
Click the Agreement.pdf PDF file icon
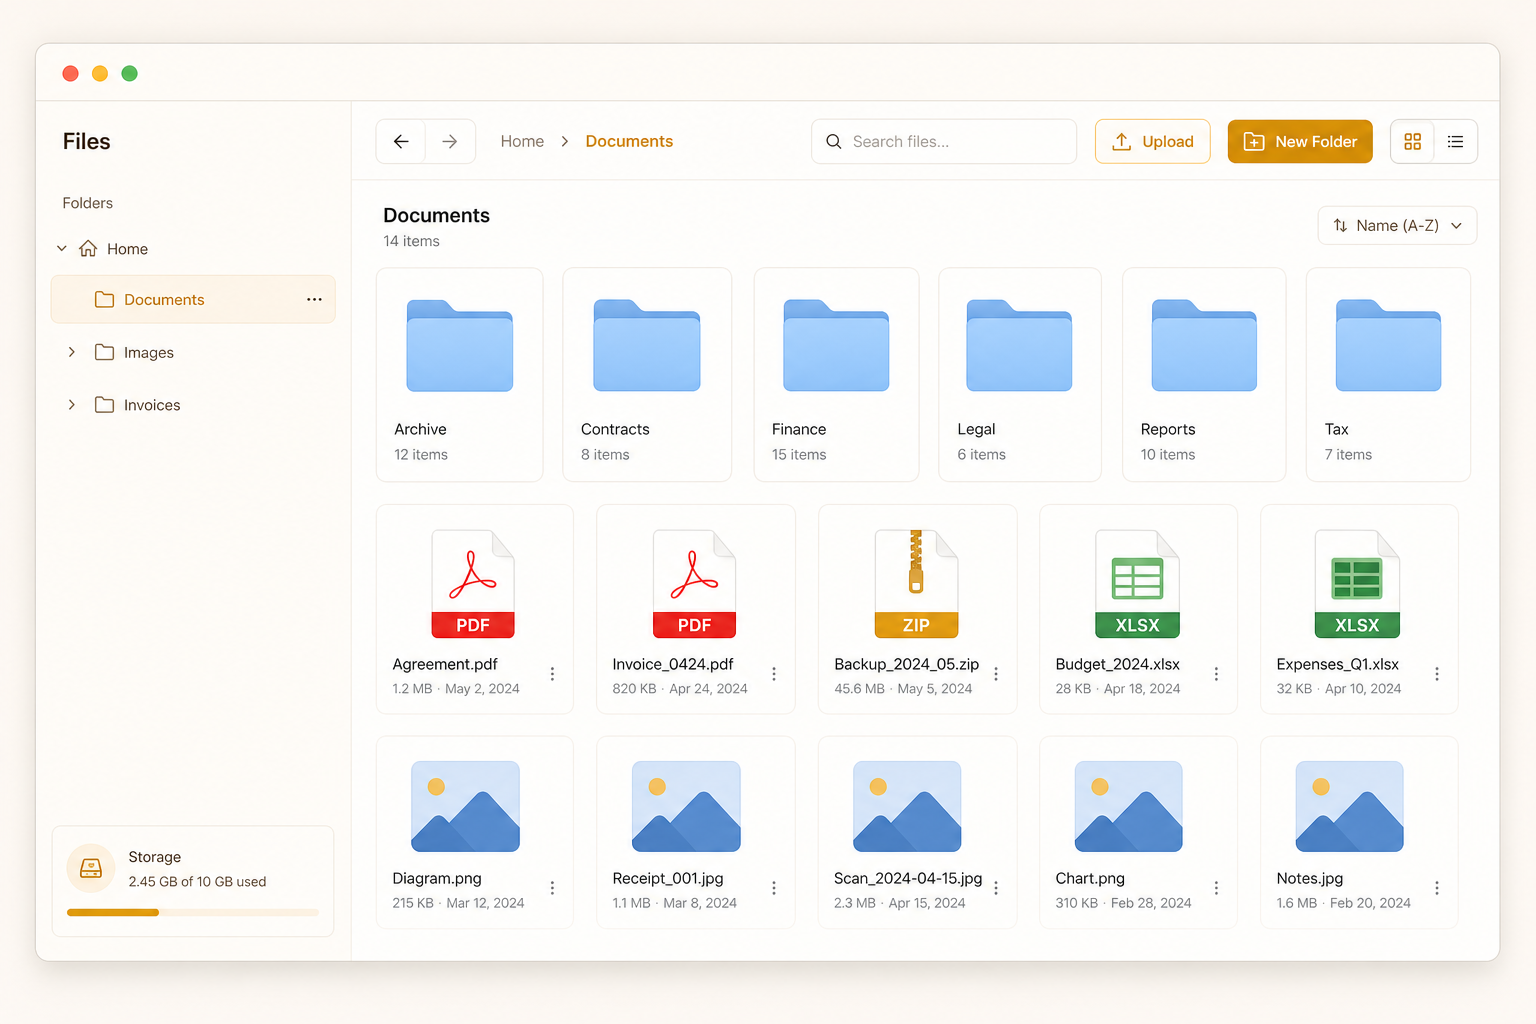(473, 584)
